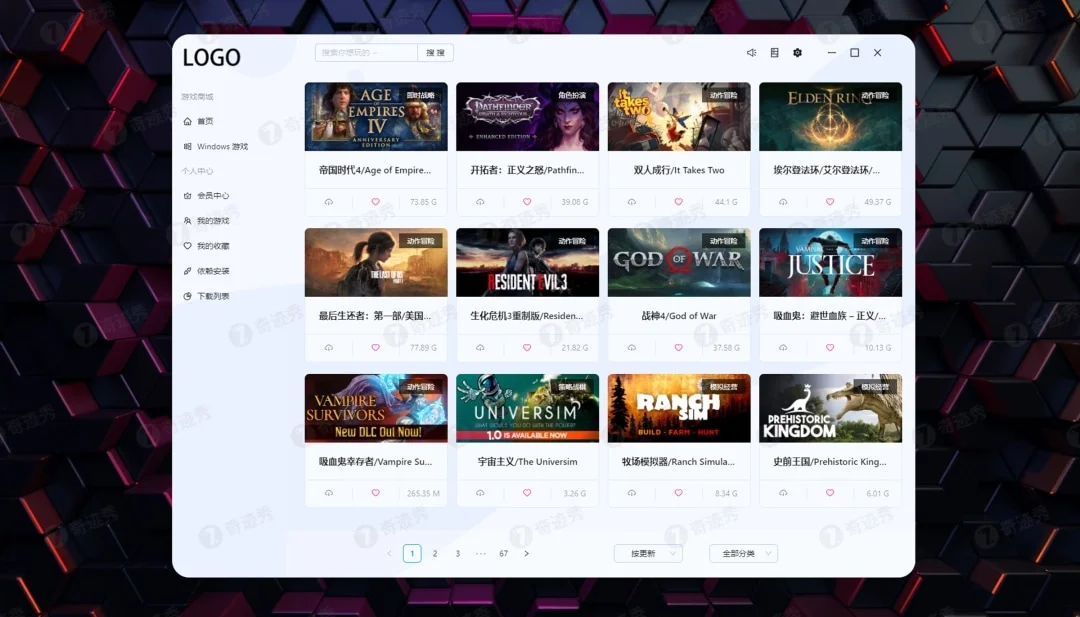Click the cloud icon below It Takes Two

coord(631,201)
